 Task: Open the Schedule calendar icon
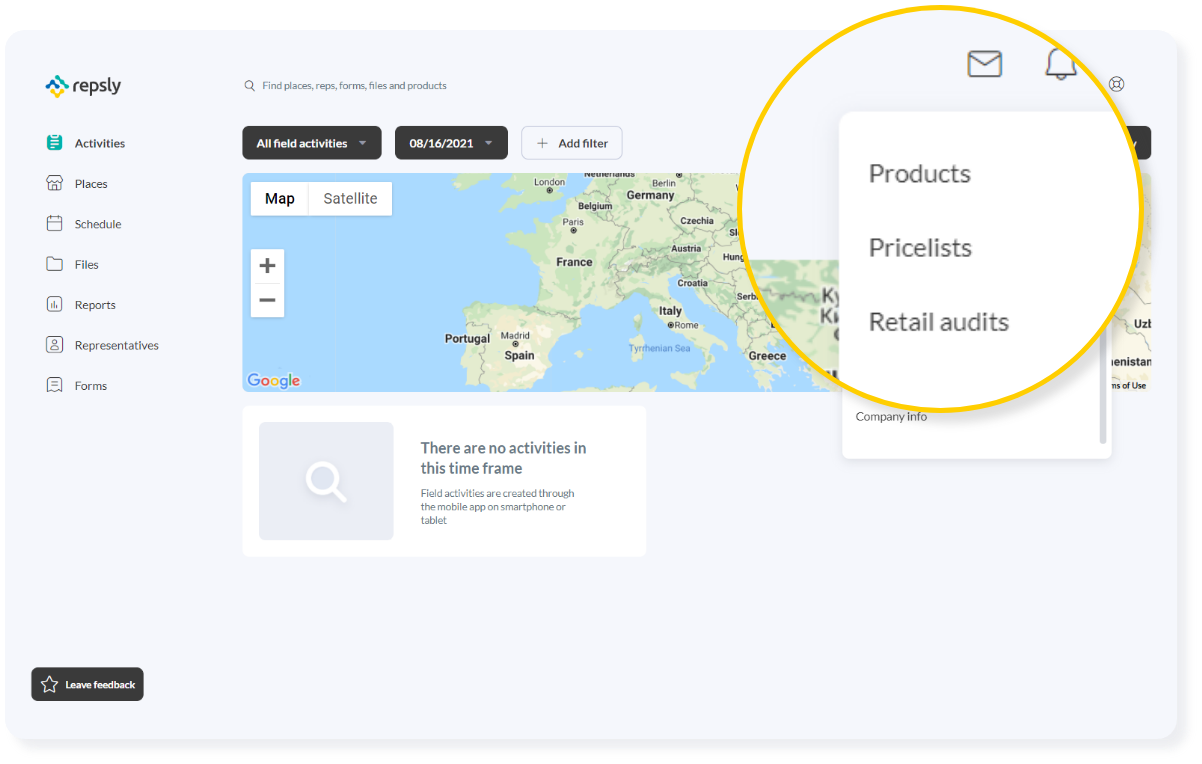coord(54,224)
